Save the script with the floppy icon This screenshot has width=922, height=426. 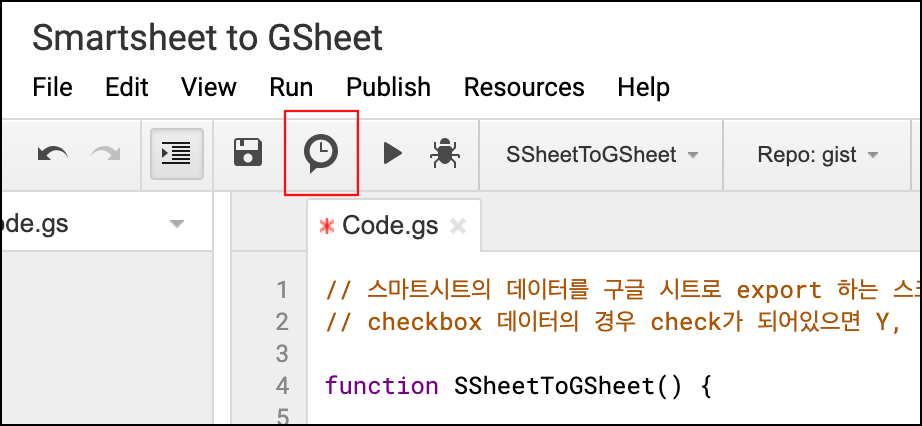248,153
